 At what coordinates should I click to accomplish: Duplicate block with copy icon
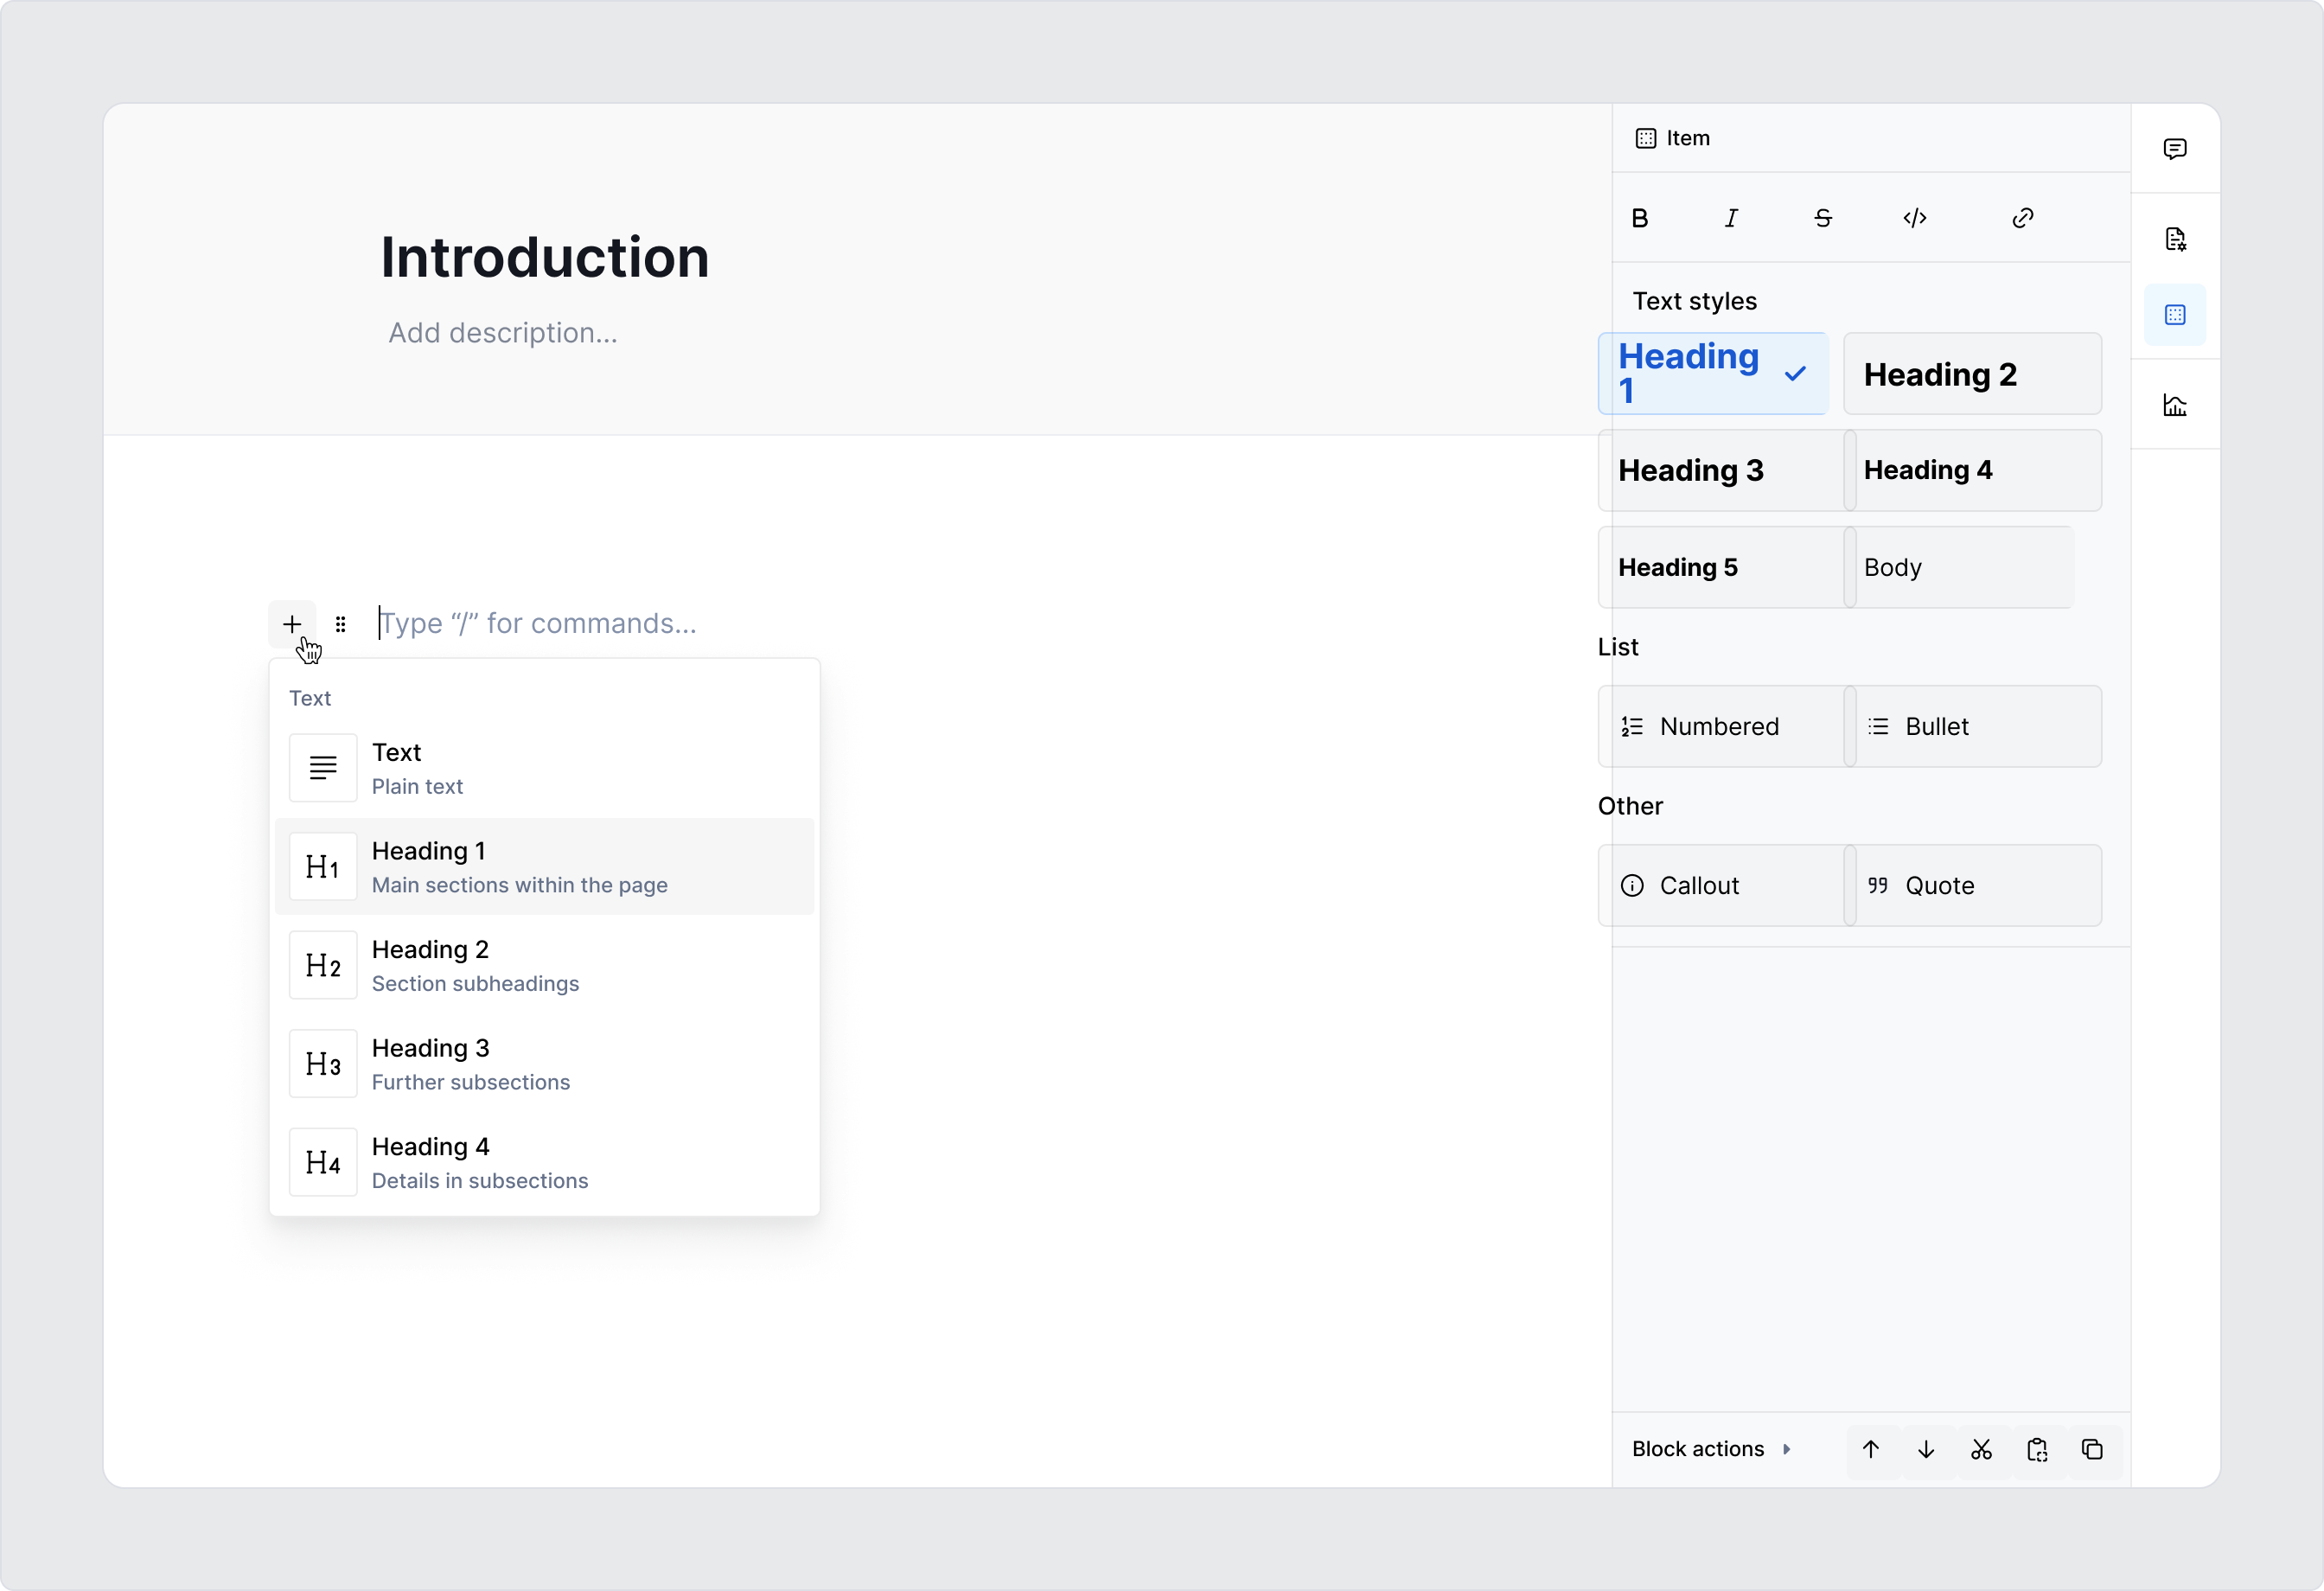pos(2092,1449)
